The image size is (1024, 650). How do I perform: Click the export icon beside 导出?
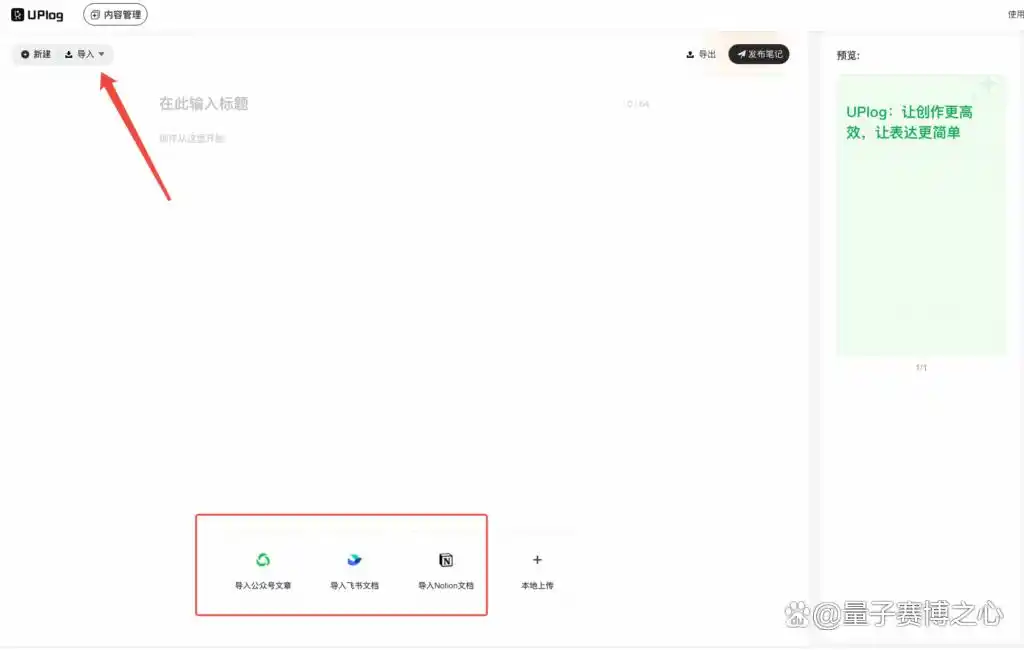(690, 54)
